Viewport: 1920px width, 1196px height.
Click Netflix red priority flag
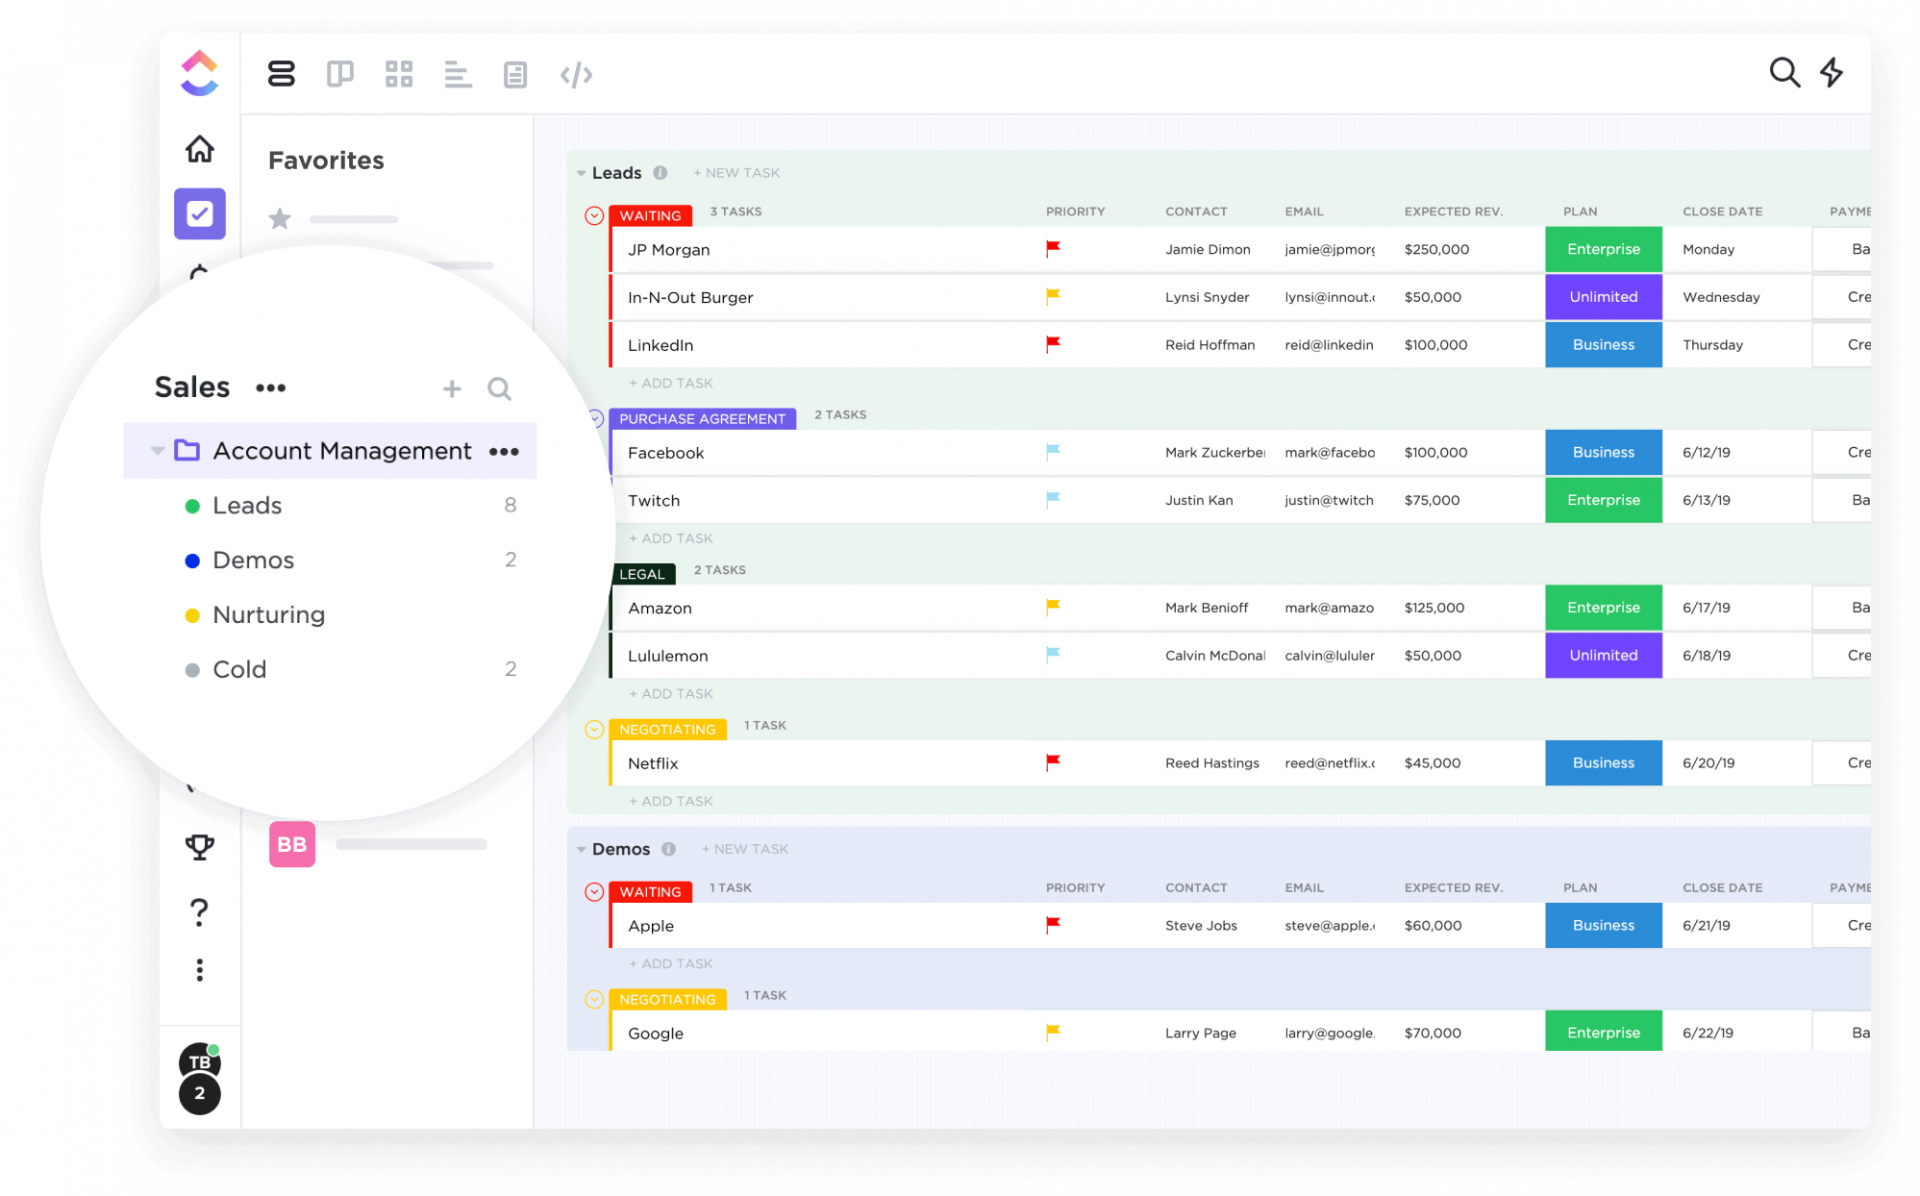(x=1053, y=762)
